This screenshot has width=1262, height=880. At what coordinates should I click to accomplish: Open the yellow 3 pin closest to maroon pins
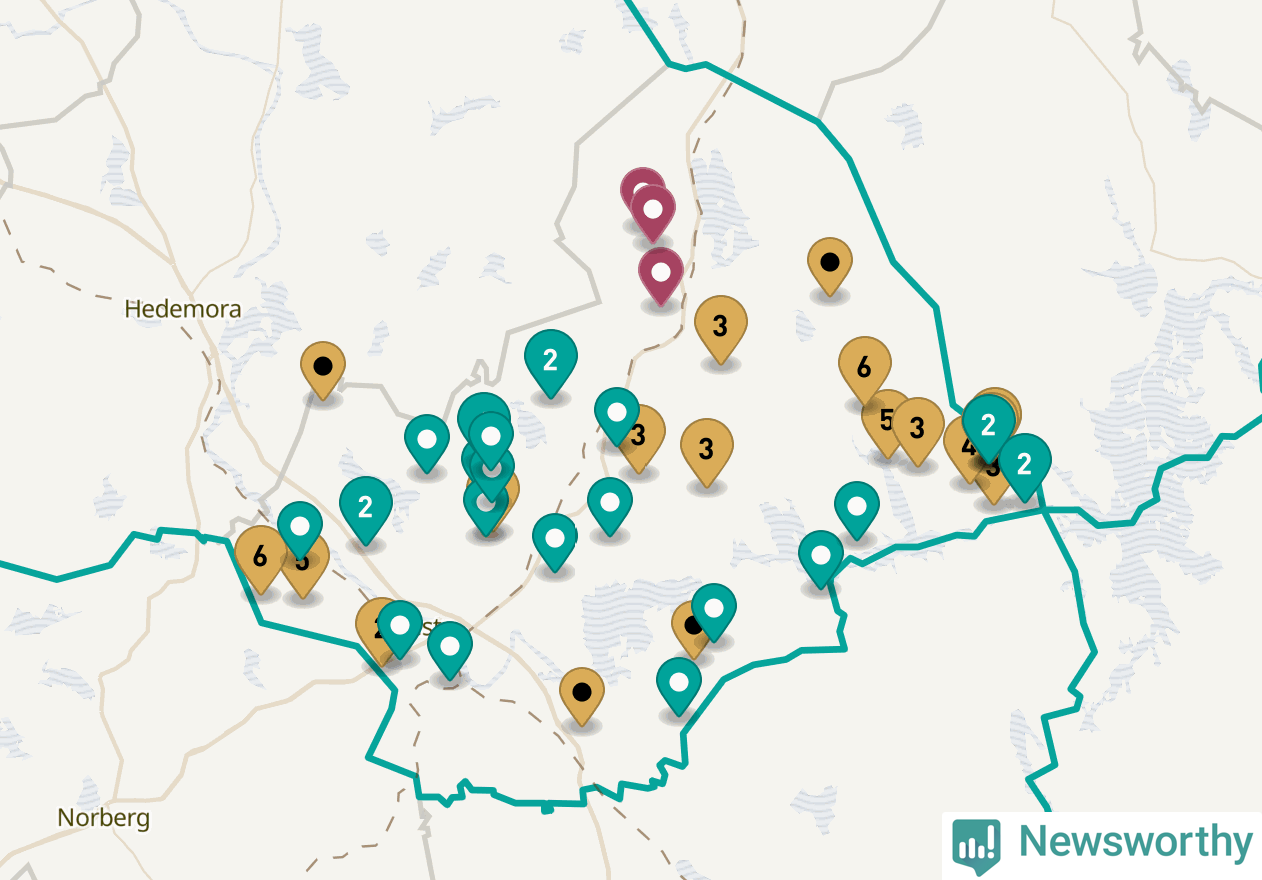(x=720, y=330)
